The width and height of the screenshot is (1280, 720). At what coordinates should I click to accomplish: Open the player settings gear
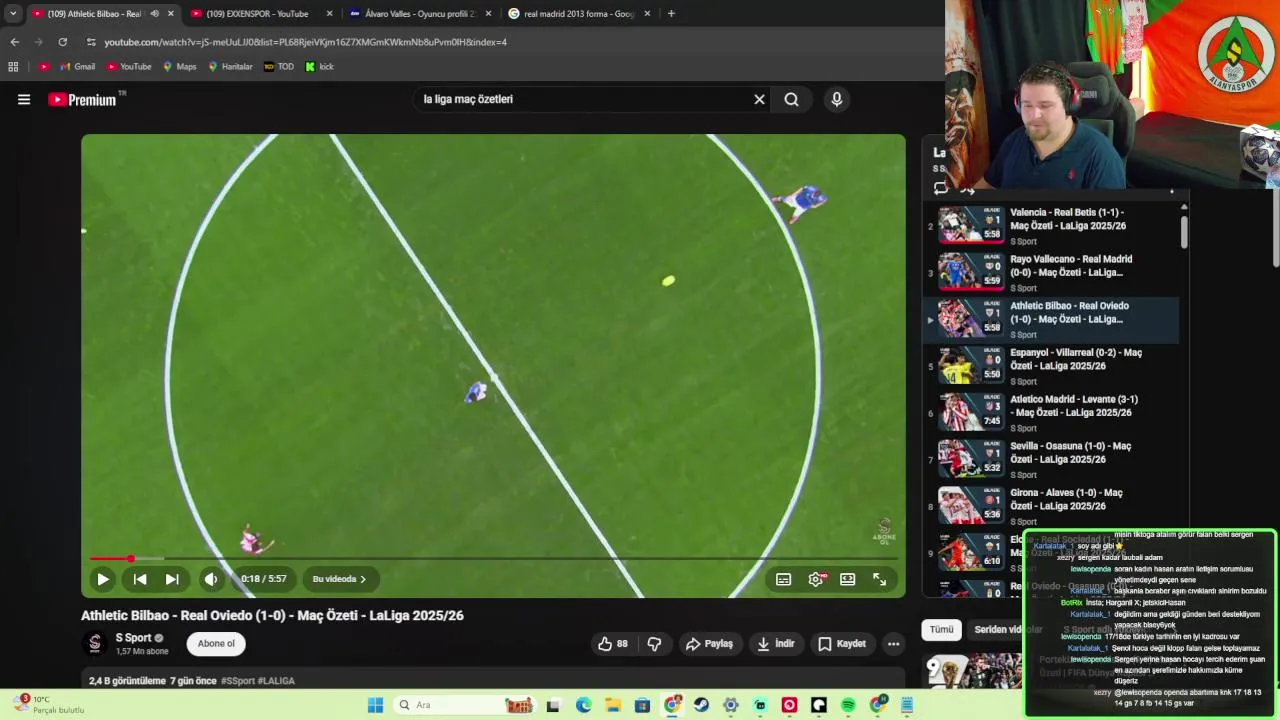click(x=816, y=579)
